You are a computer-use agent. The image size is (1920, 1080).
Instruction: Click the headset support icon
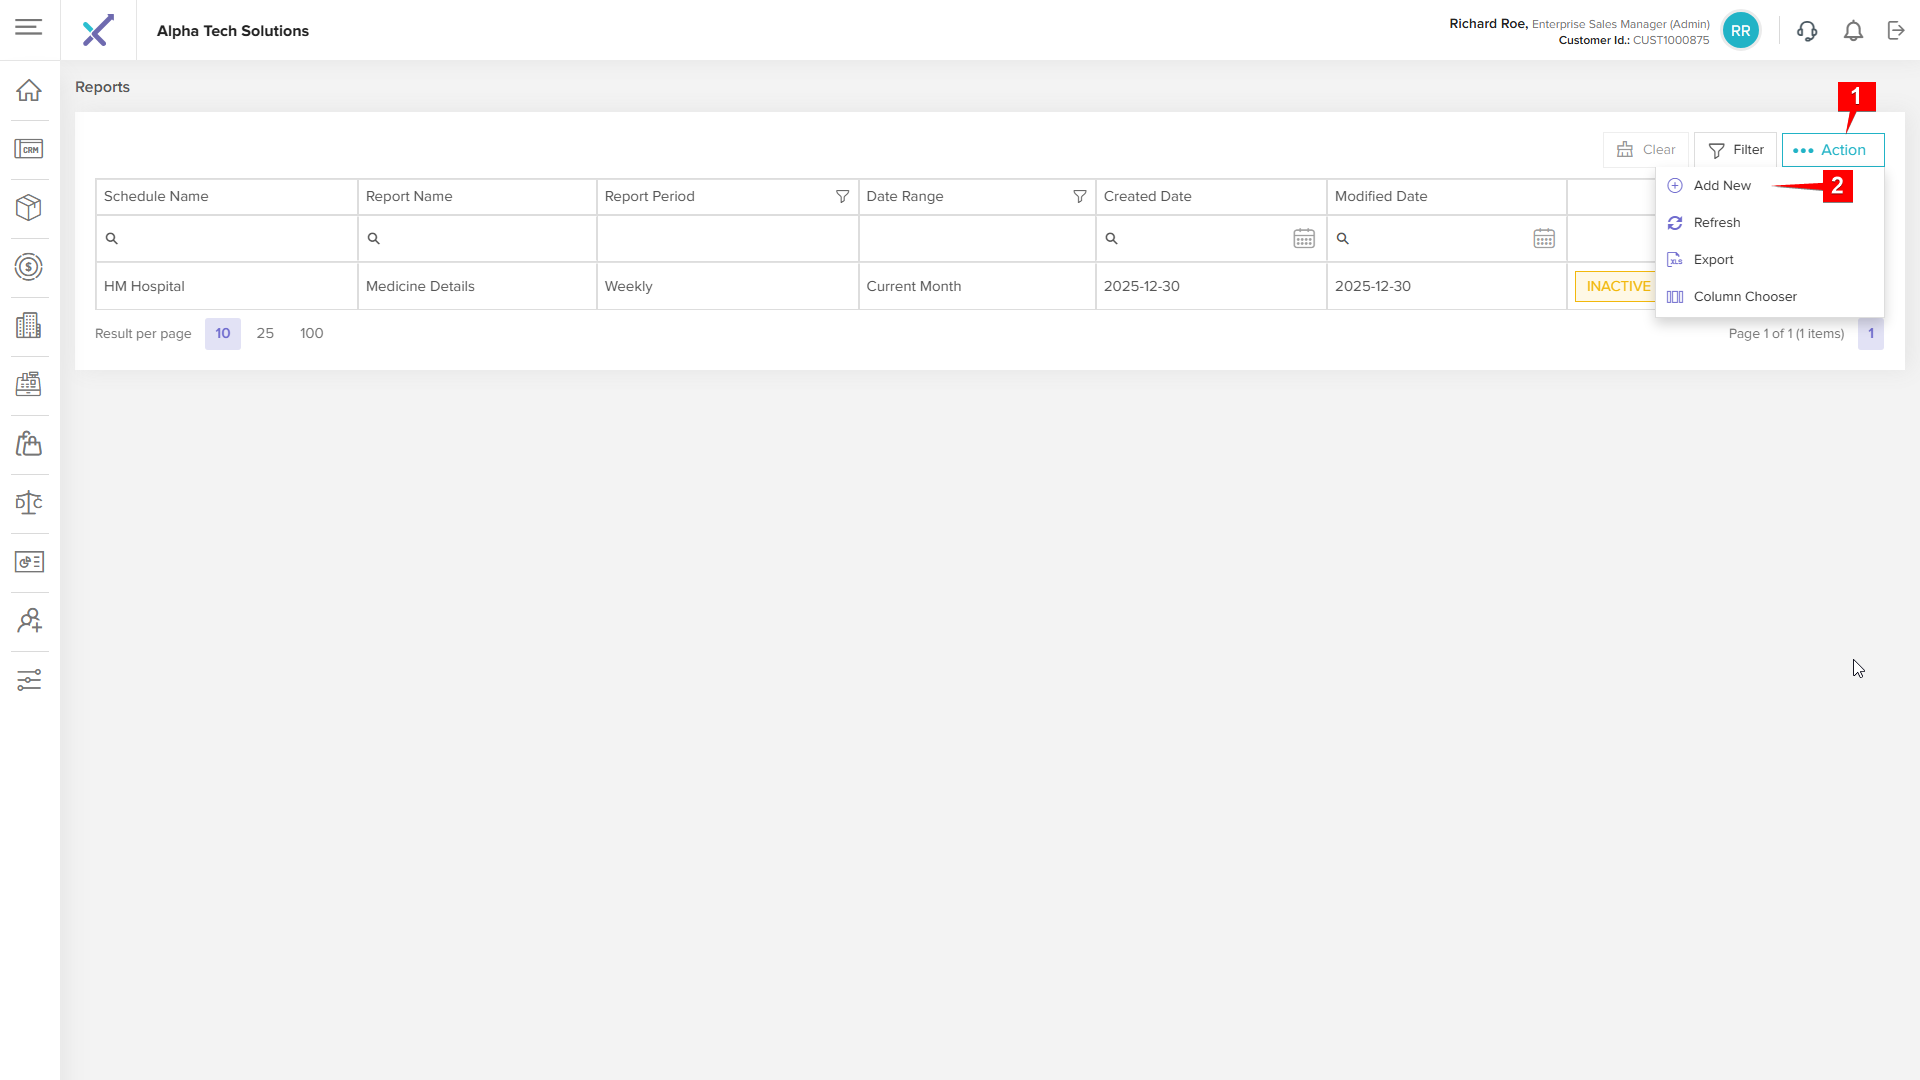(1806, 31)
